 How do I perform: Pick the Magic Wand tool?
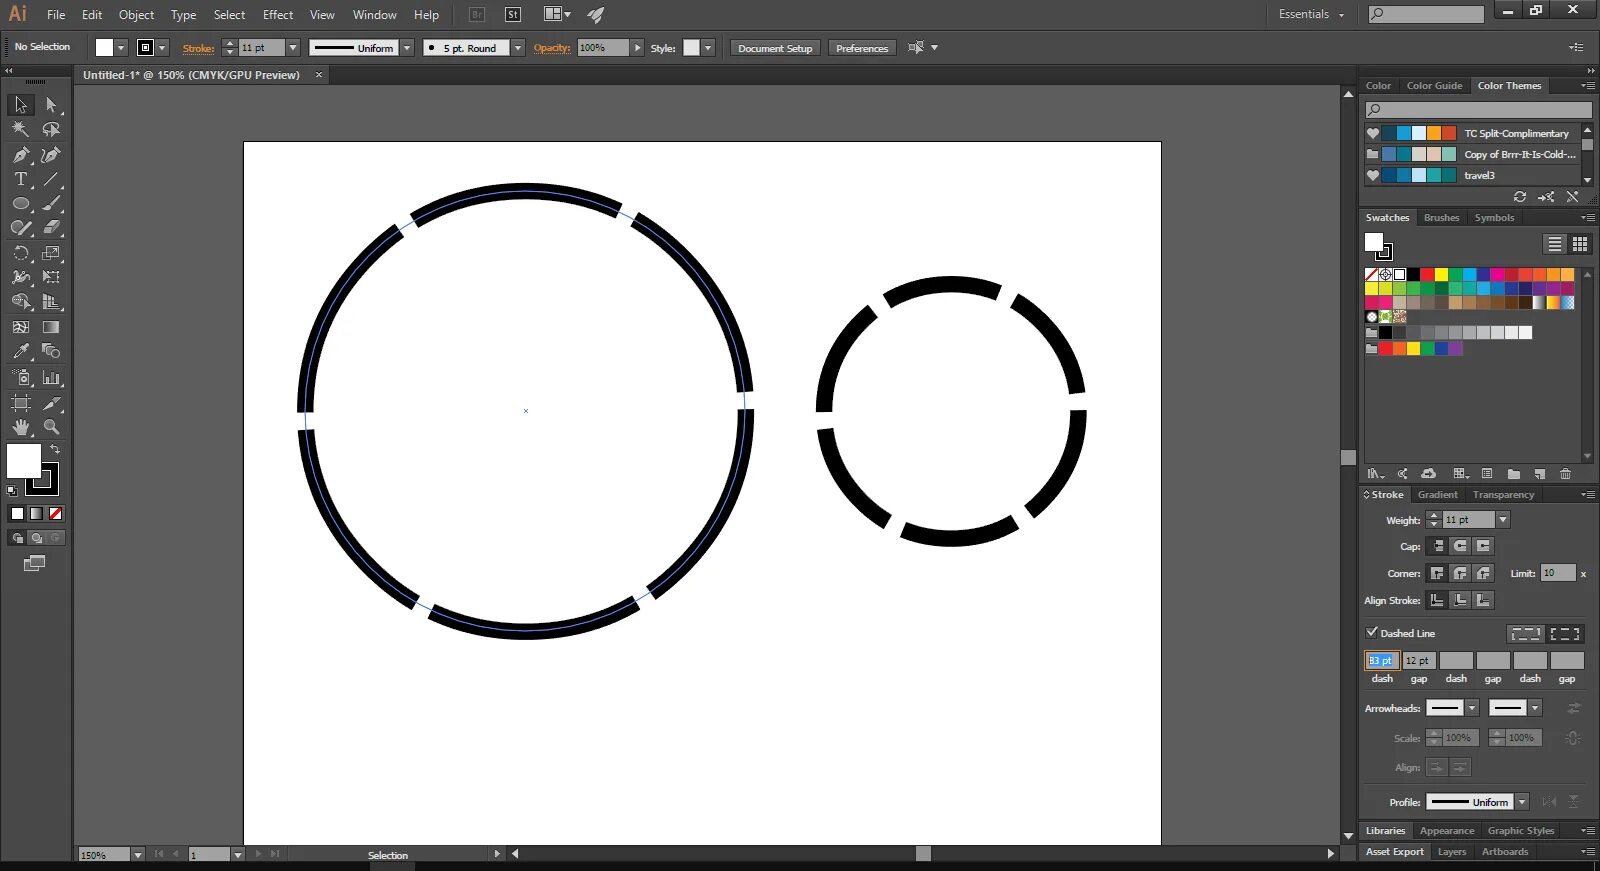pos(21,129)
